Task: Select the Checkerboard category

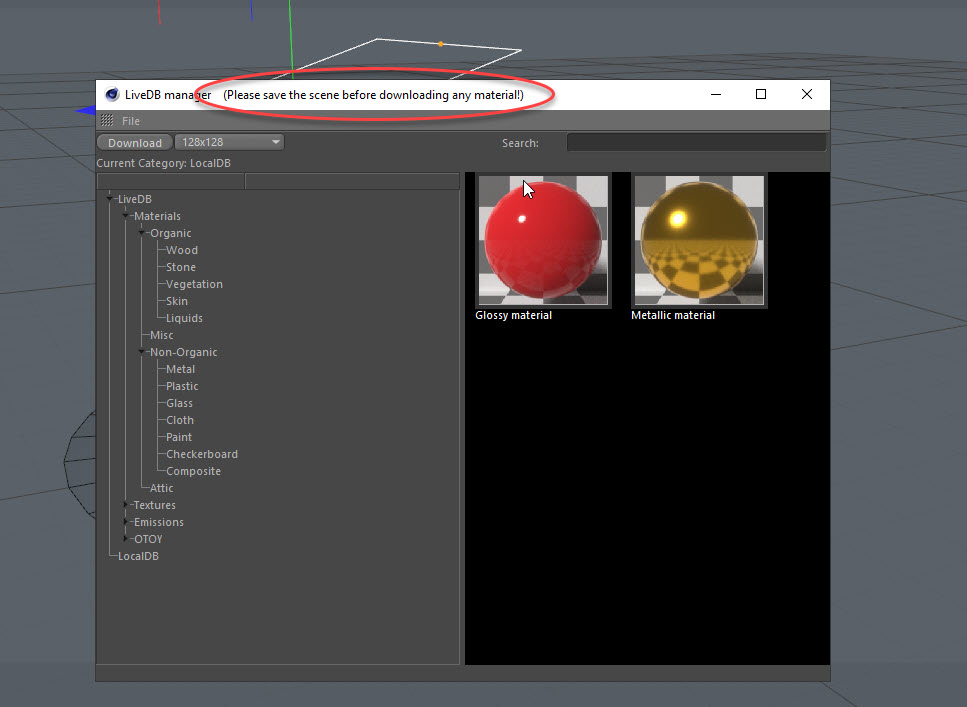Action: (202, 454)
